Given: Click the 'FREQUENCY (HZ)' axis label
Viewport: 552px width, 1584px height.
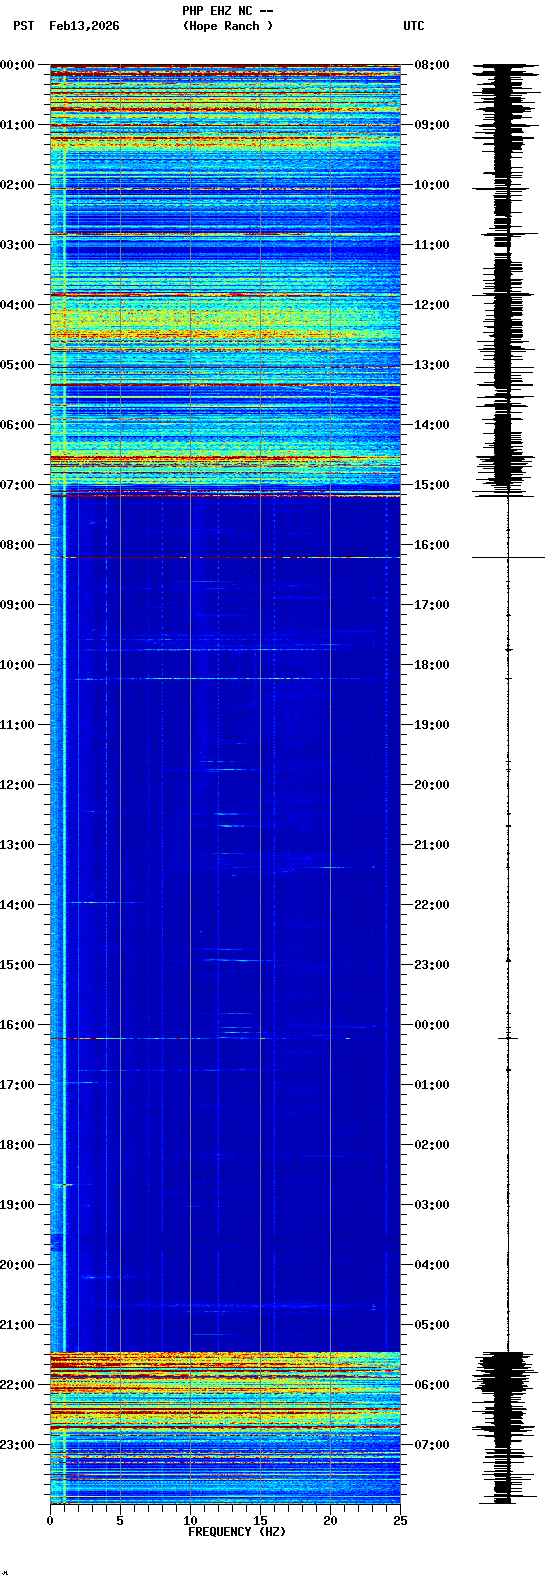Looking at the screenshot, I should pyautogui.click(x=237, y=1532).
